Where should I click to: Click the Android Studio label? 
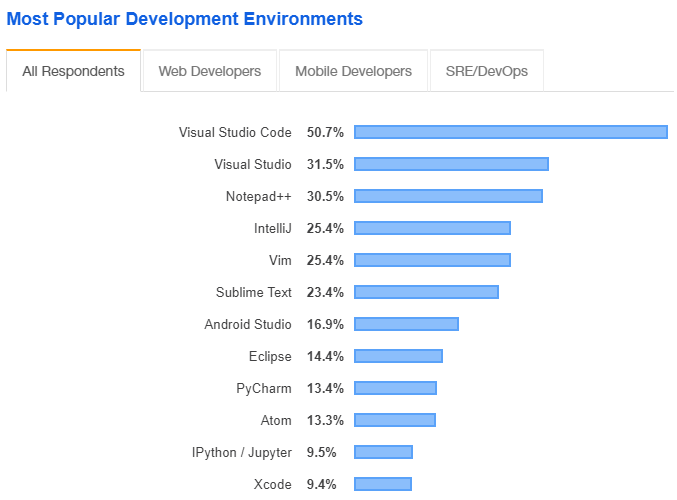(248, 324)
